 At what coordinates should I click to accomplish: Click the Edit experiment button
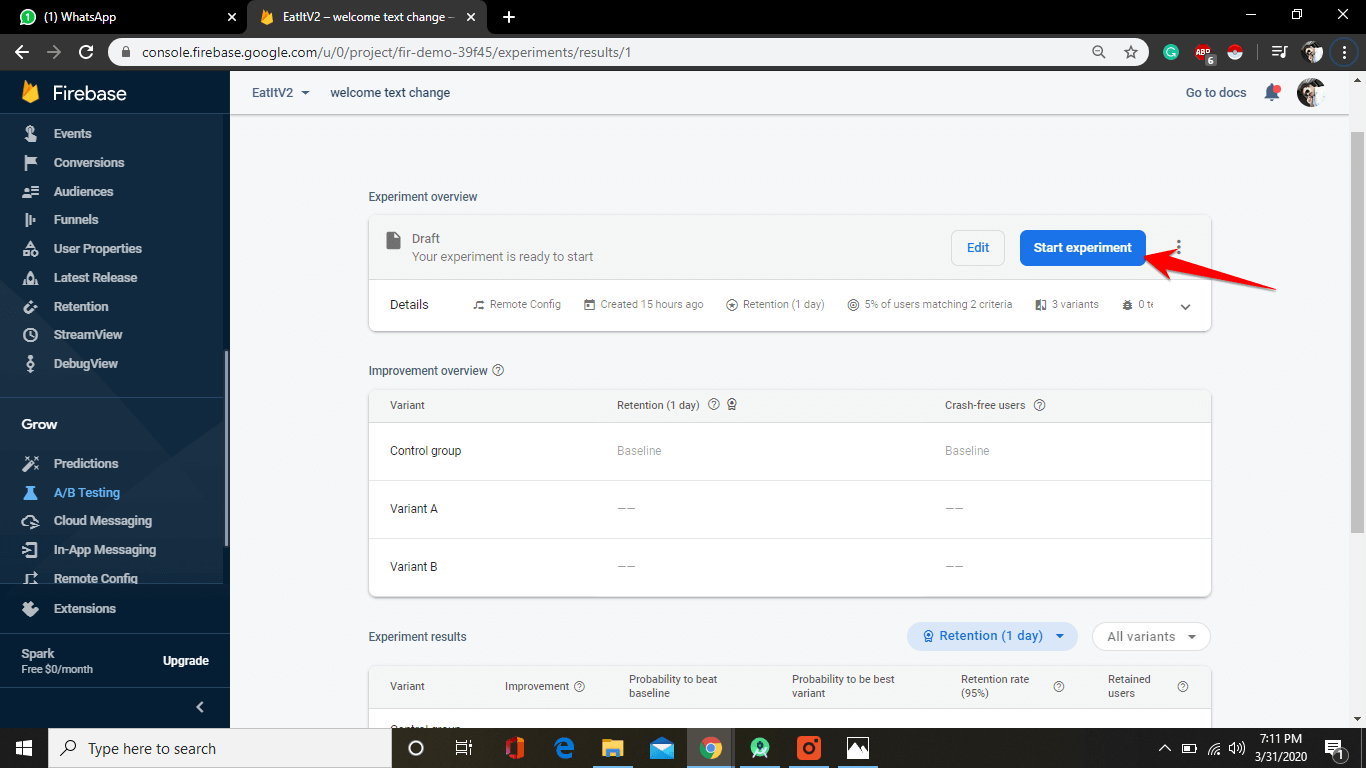(978, 248)
